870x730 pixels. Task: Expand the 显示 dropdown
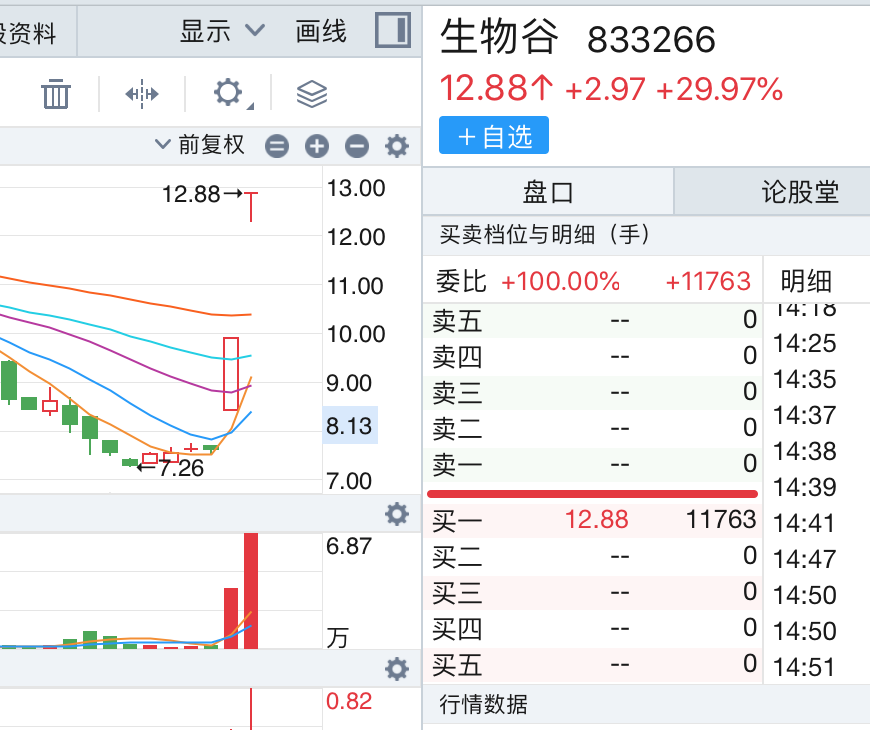(x=222, y=31)
